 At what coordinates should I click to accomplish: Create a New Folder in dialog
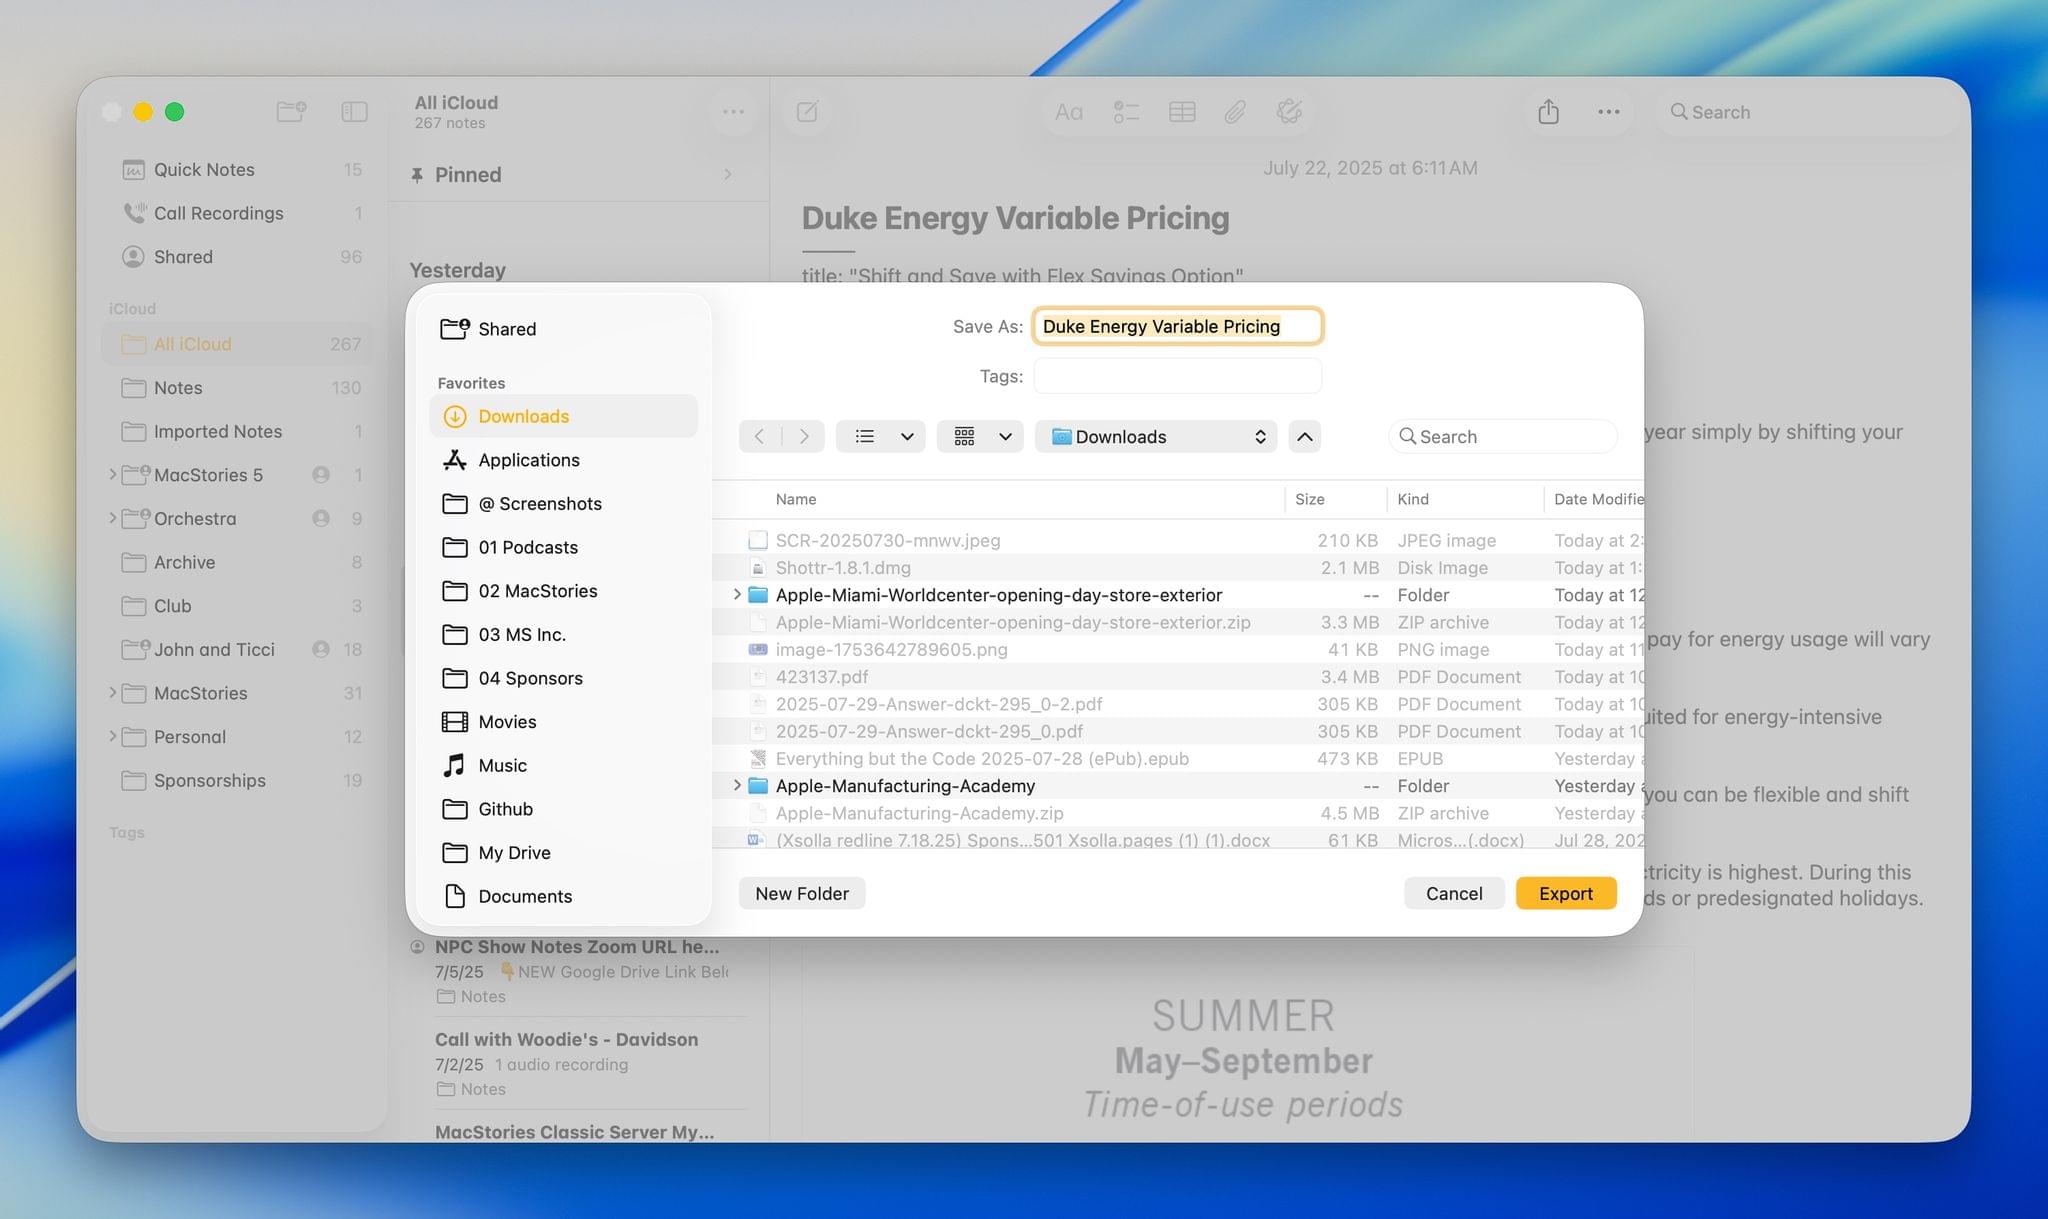tap(802, 893)
